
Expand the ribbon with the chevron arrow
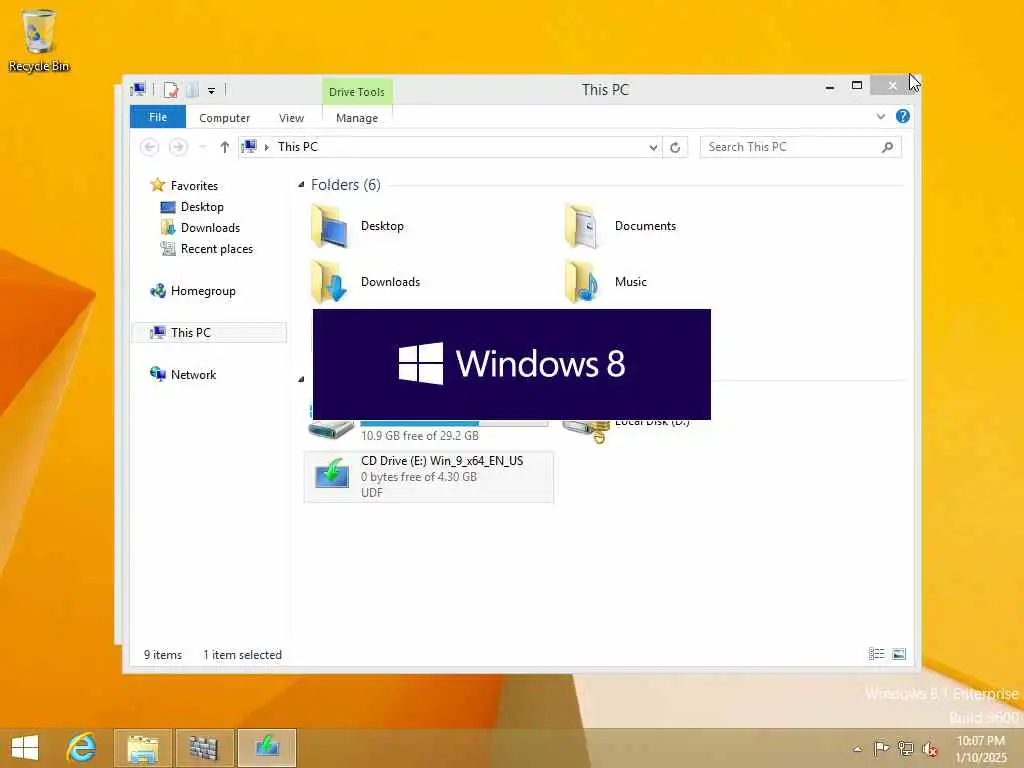[x=880, y=117]
